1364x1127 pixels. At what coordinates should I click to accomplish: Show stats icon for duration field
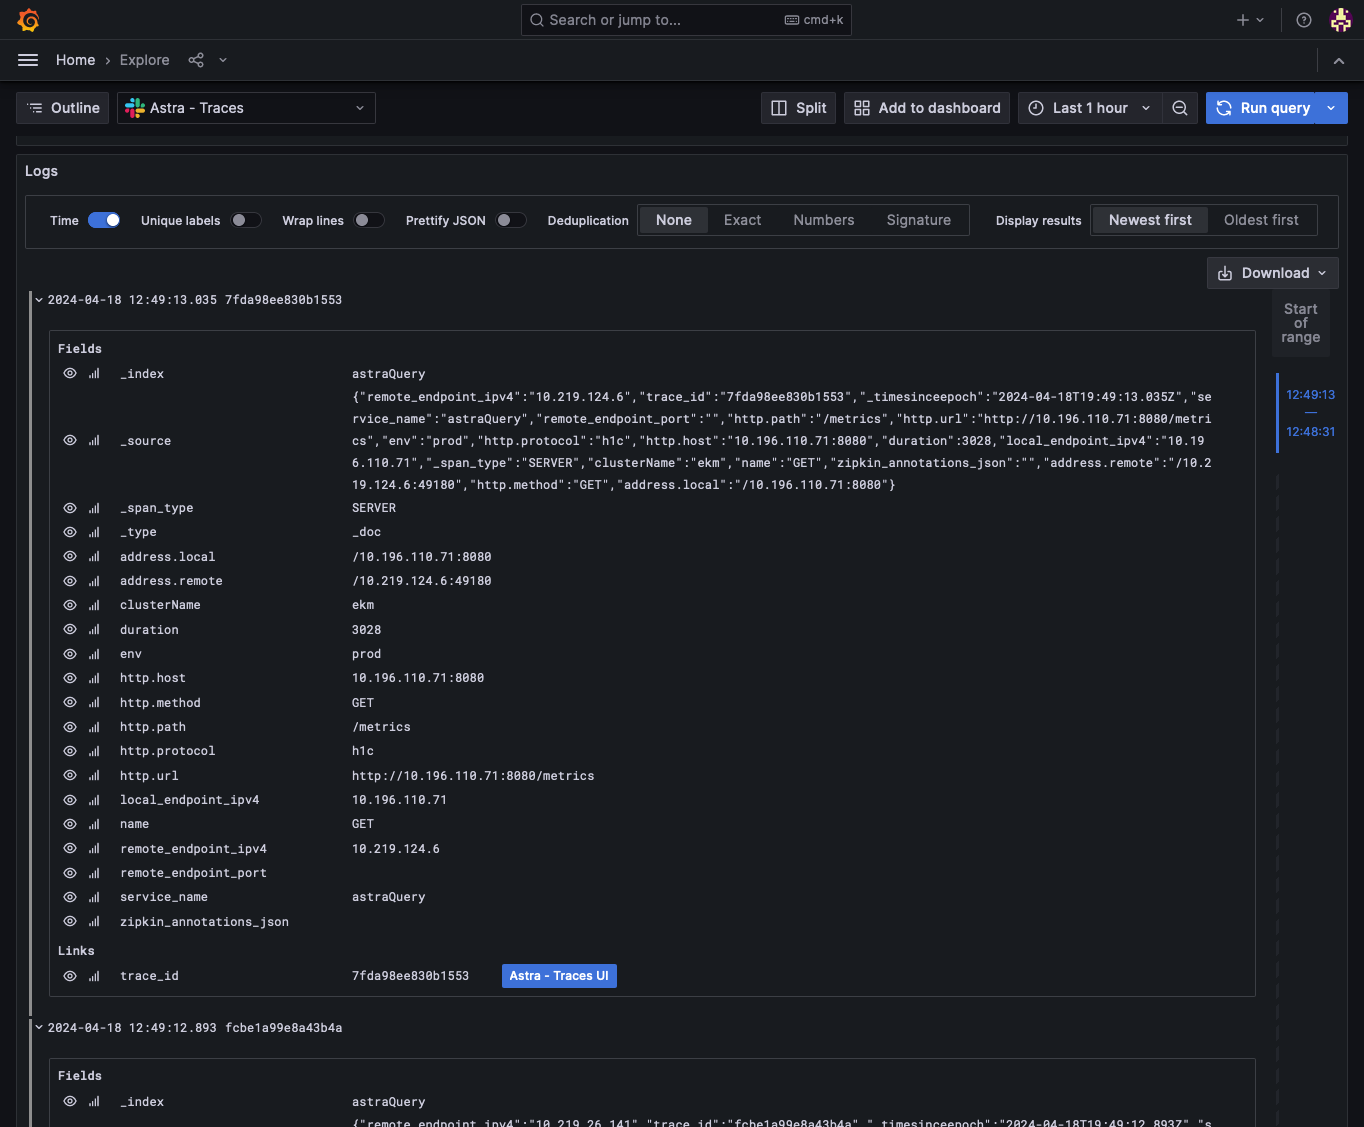[x=94, y=630]
